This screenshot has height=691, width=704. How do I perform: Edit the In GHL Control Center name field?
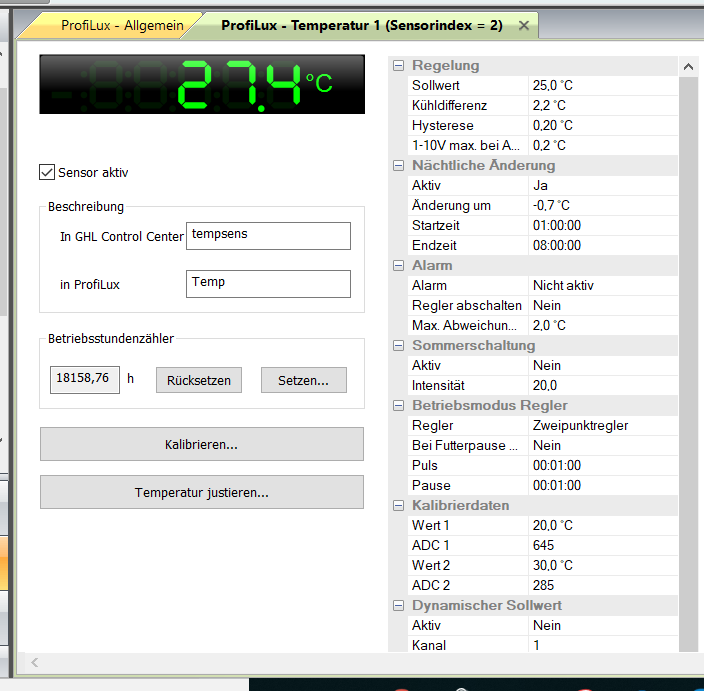(x=268, y=236)
